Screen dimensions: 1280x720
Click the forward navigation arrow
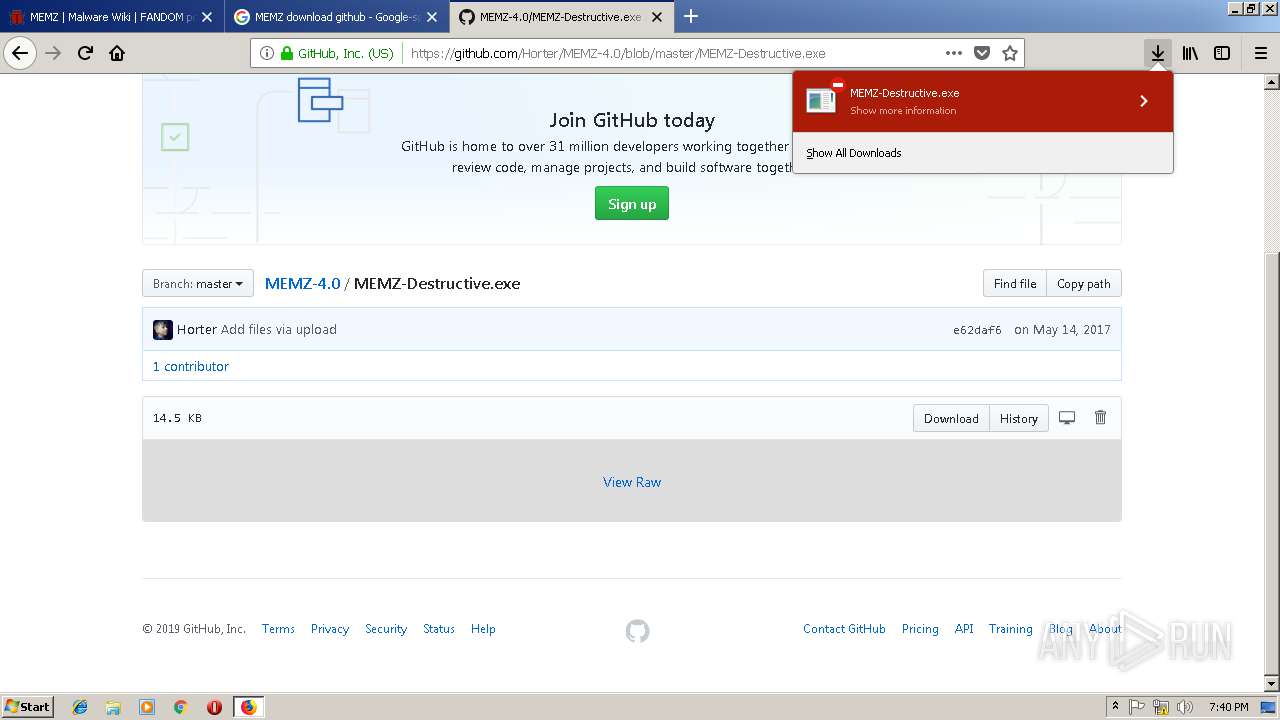pos(54,53)
